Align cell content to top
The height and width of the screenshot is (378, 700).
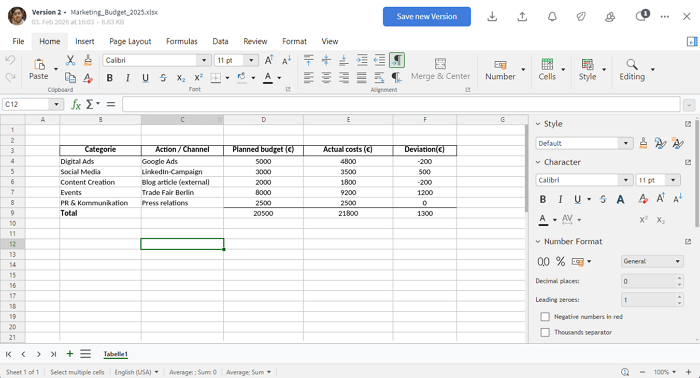pos(308,60)
